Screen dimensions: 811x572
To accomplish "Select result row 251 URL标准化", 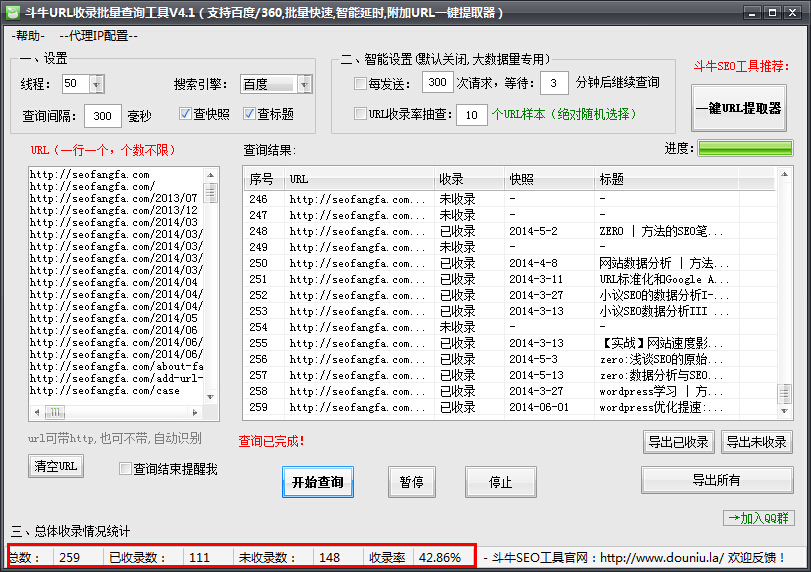I will click(510, 279).
